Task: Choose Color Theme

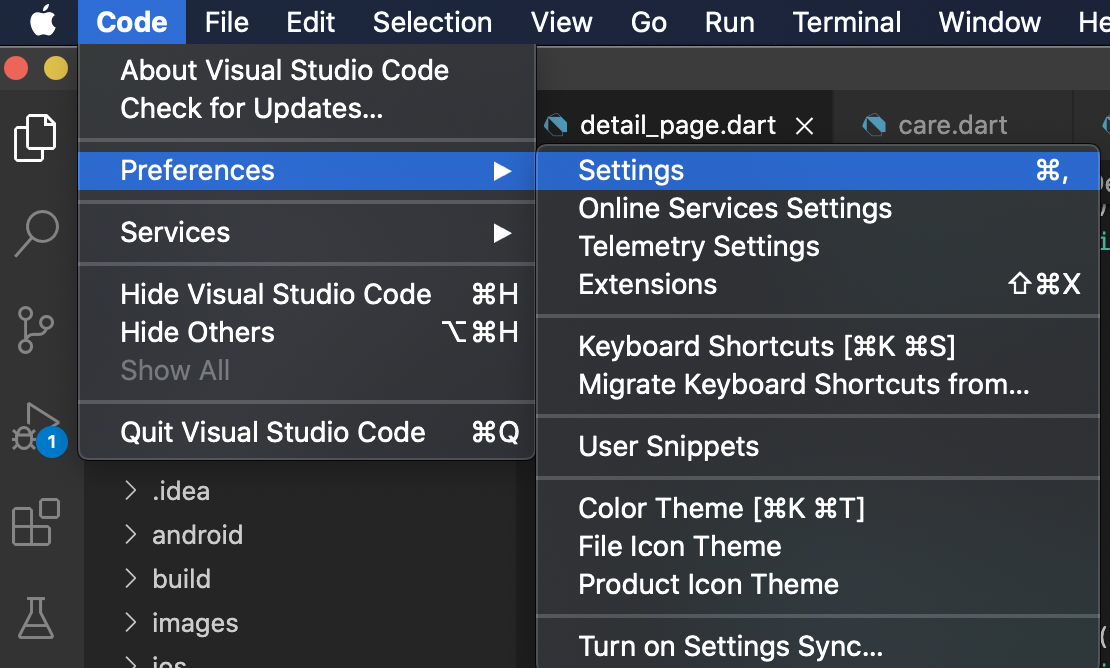Action: [818, 509]
